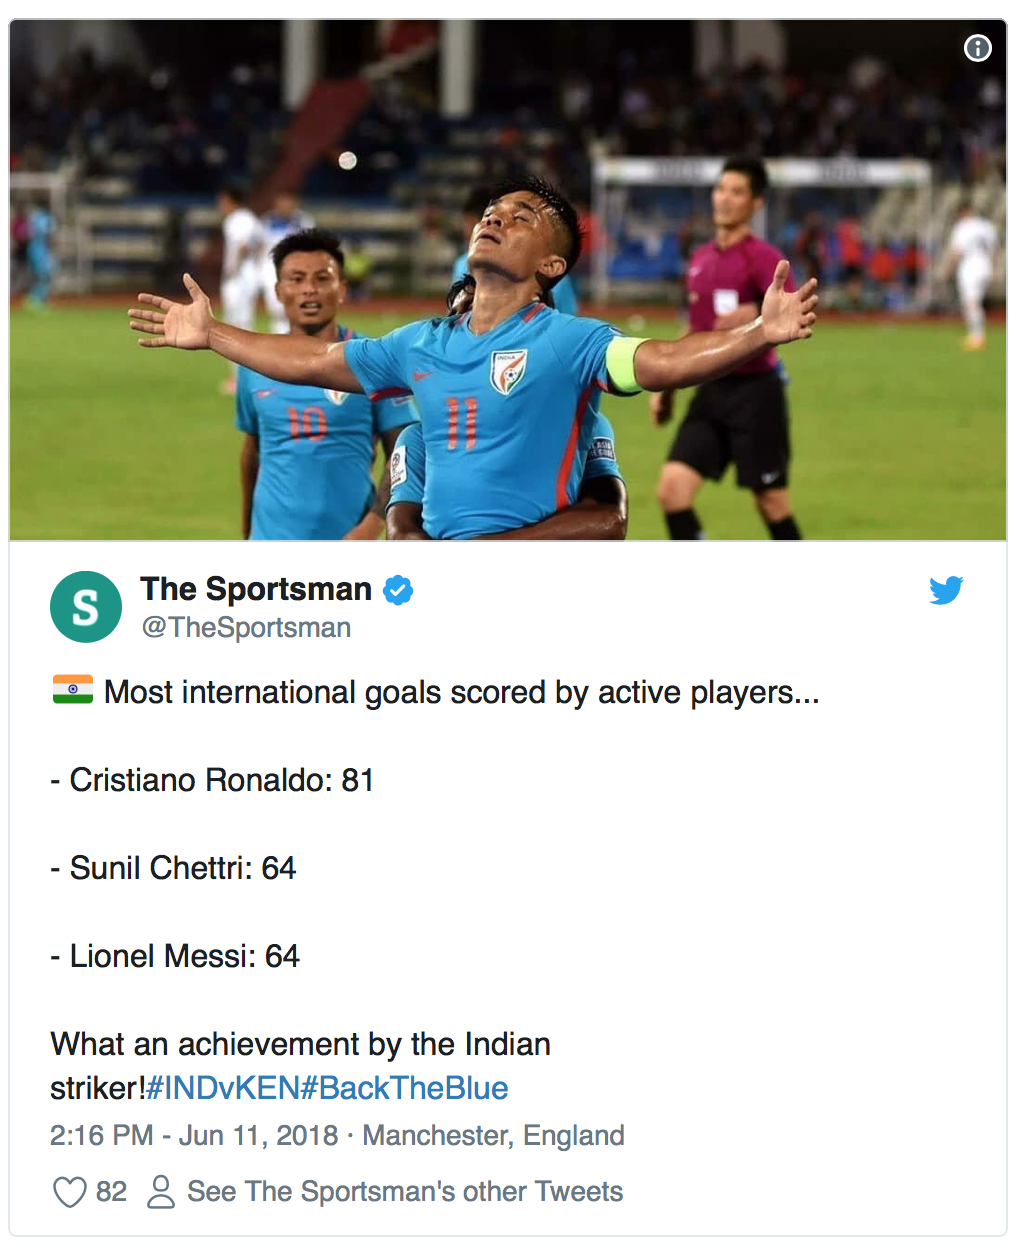Click the 'Sunil Chettri: 64' line

[x=173, y=868]
